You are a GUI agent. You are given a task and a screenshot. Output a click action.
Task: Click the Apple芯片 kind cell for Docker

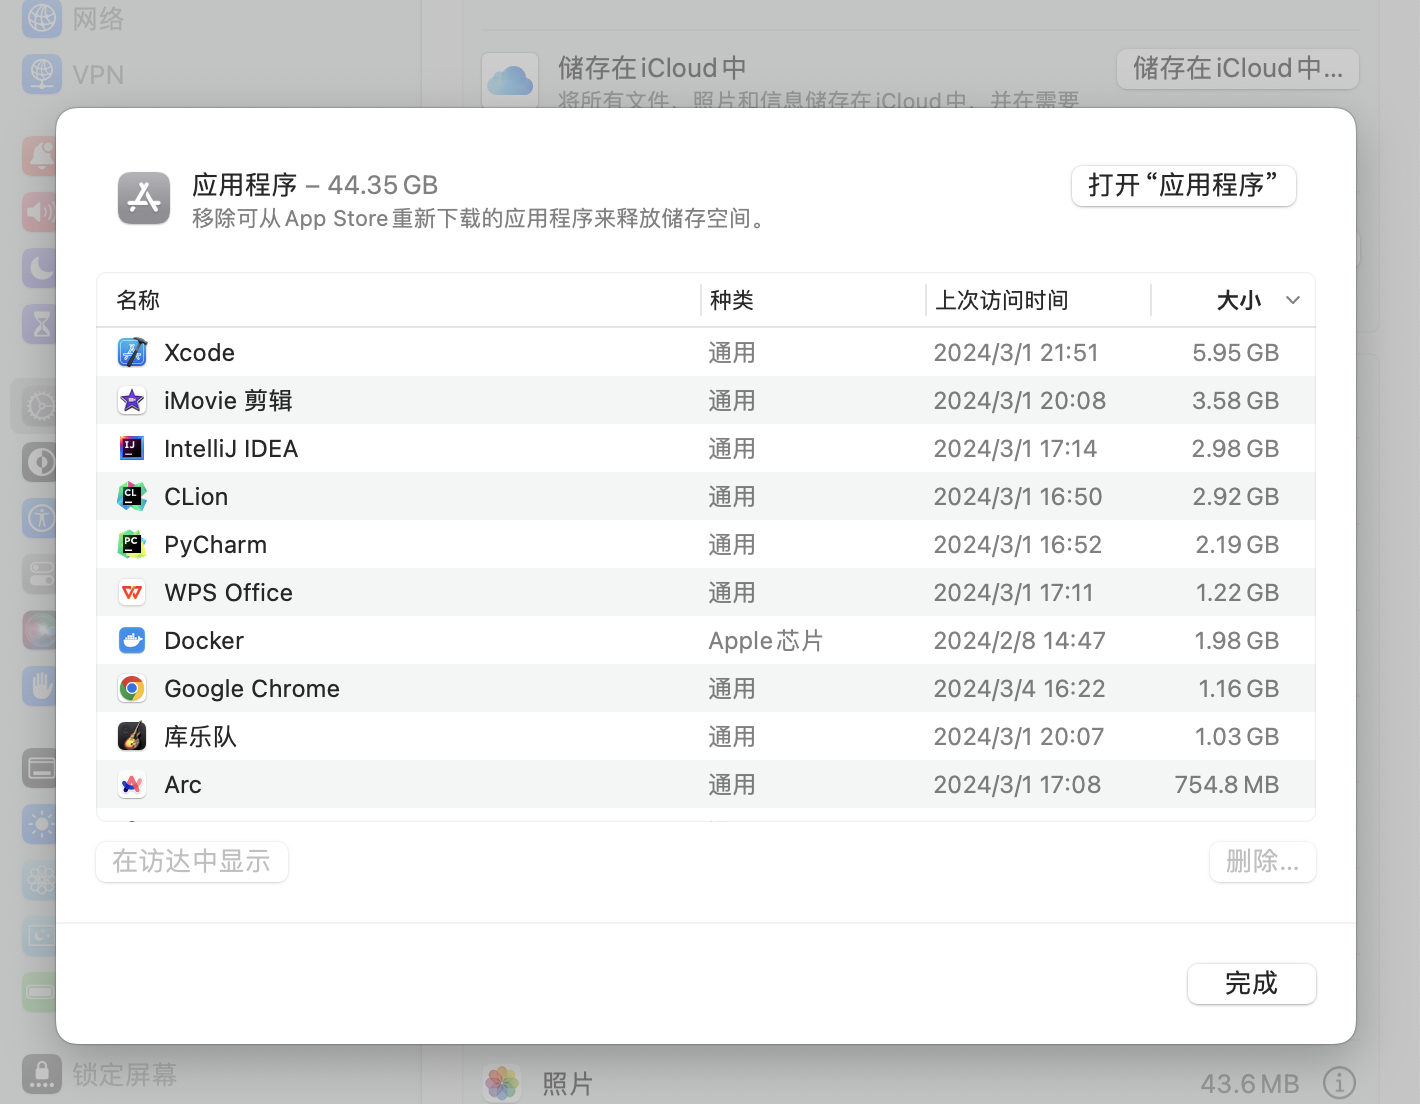[766, 641]
